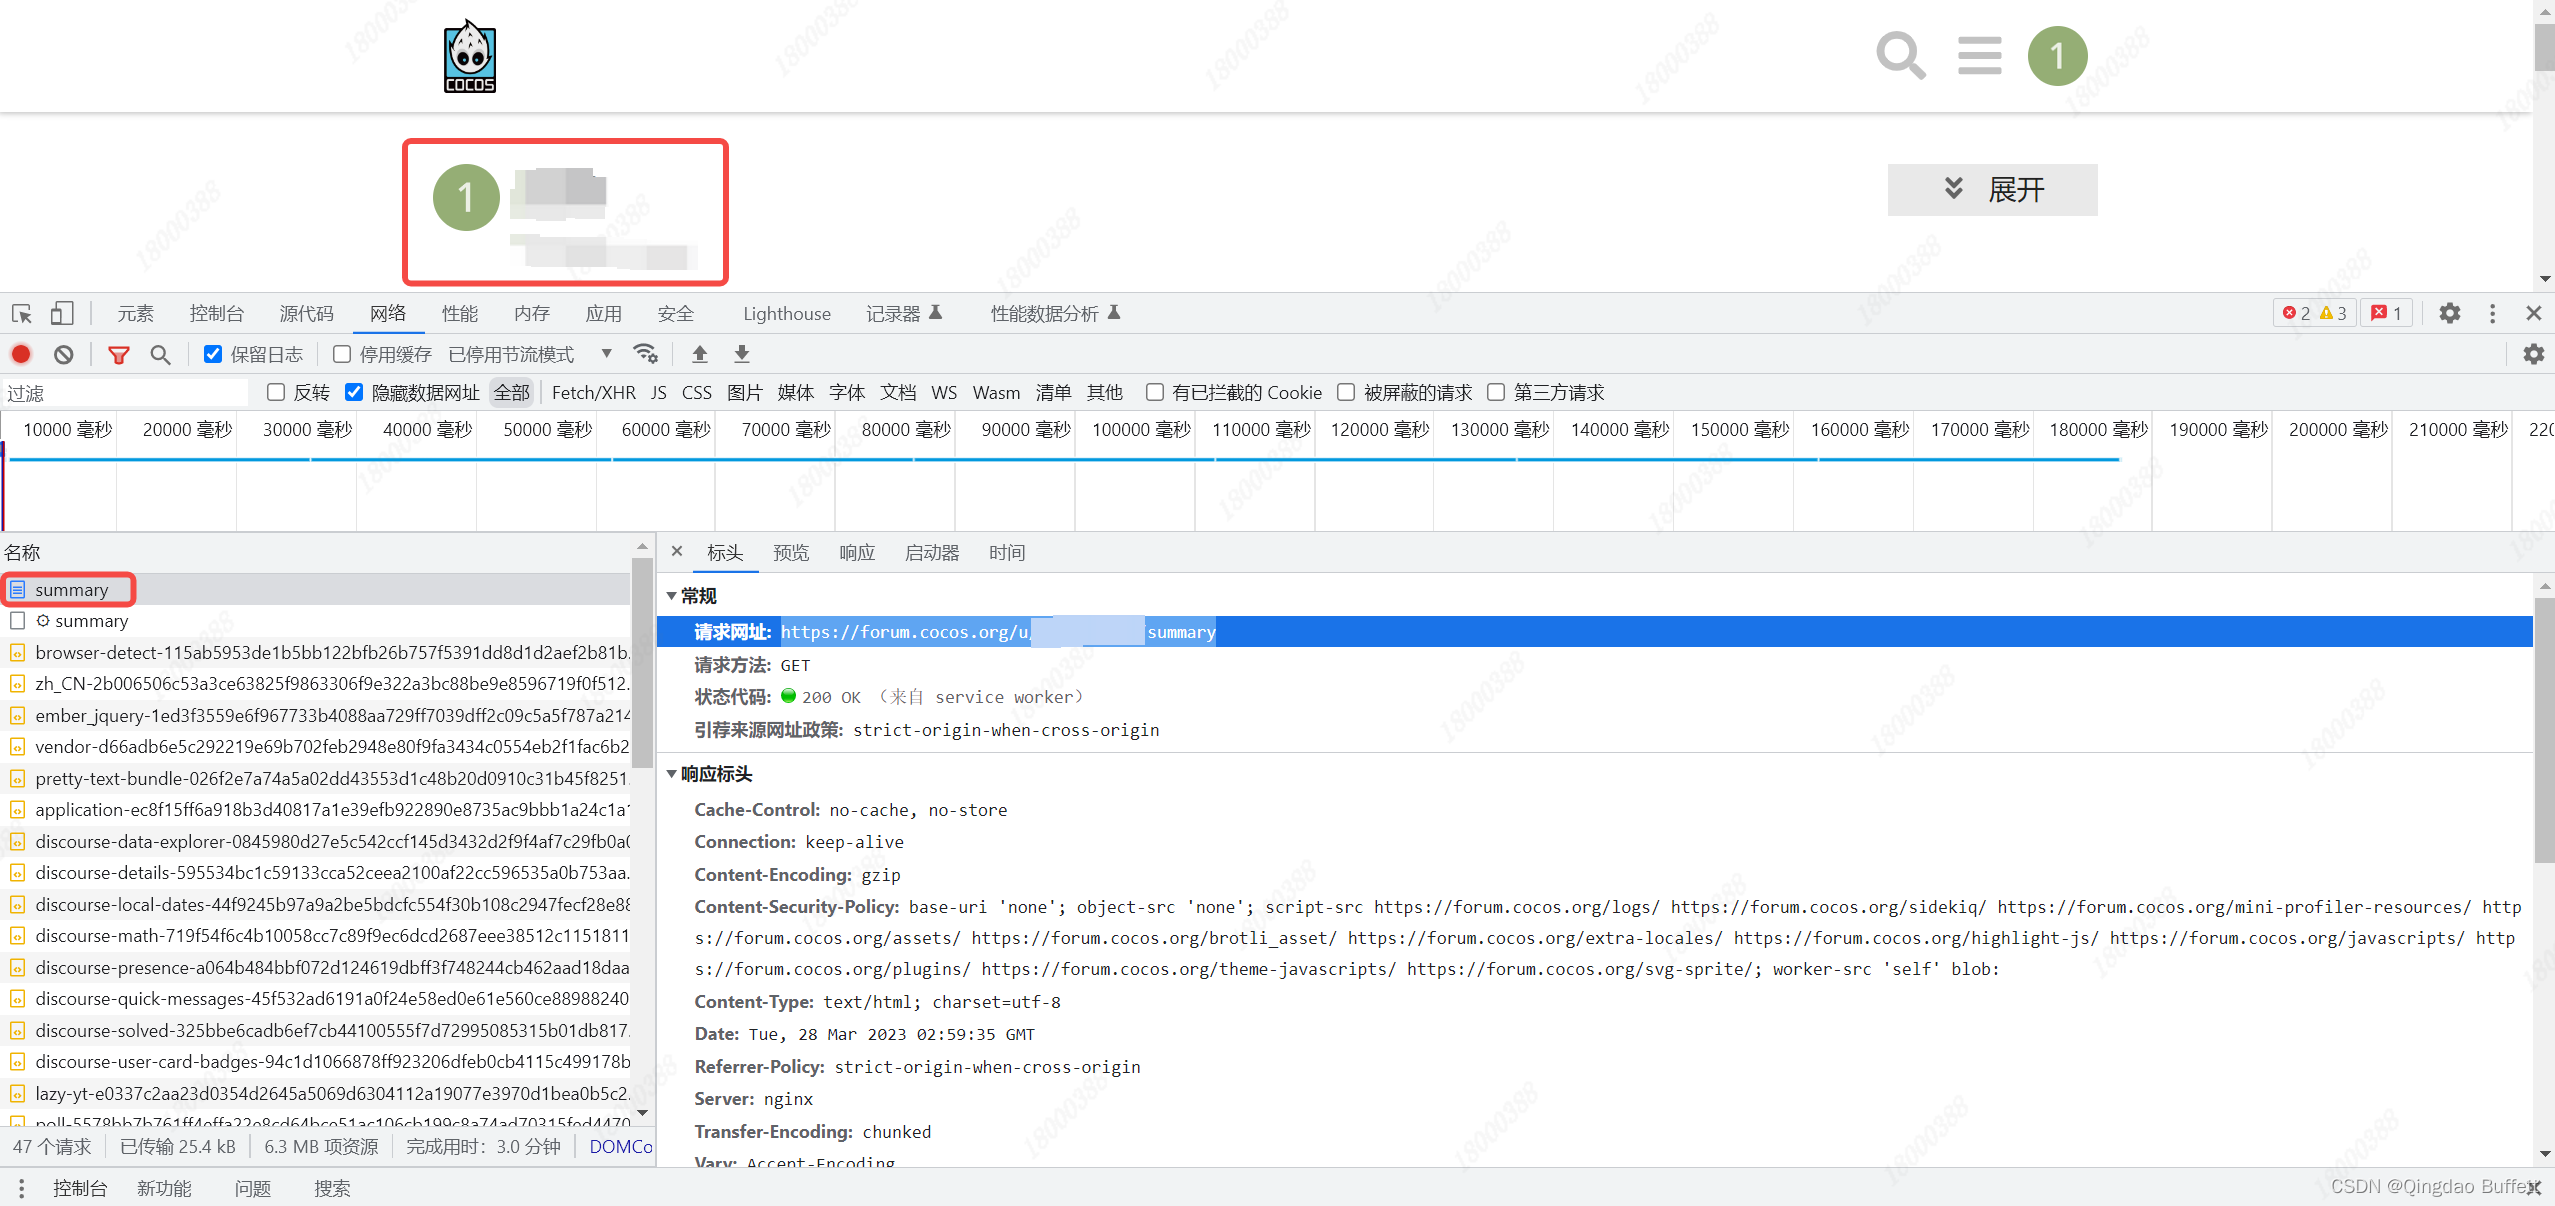
Task: Open the forum search magnifier
Action: tap(1901, 56)
